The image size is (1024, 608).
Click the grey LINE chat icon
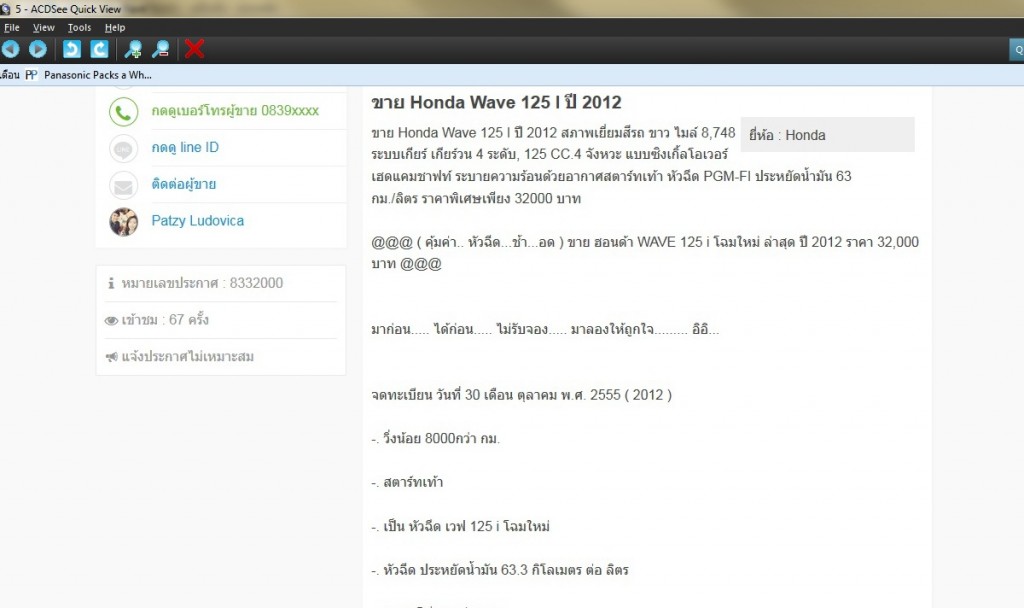pos(123,148)
